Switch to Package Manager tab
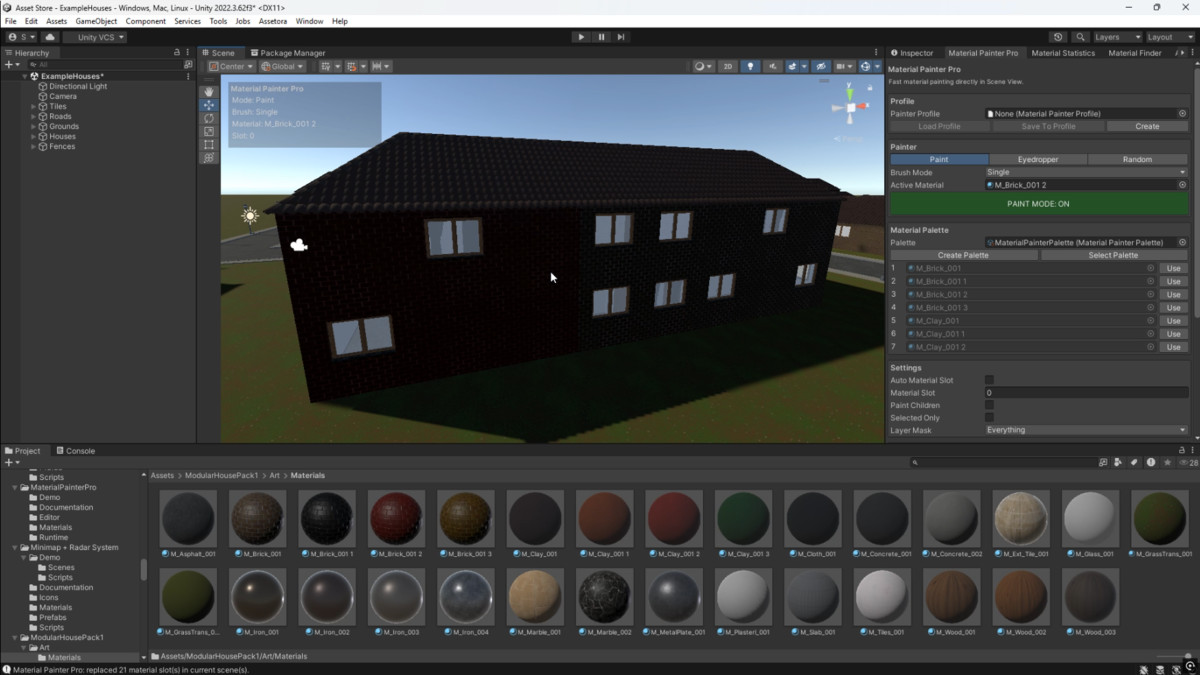The image size is (1200, 675). [x=288, y=53]
